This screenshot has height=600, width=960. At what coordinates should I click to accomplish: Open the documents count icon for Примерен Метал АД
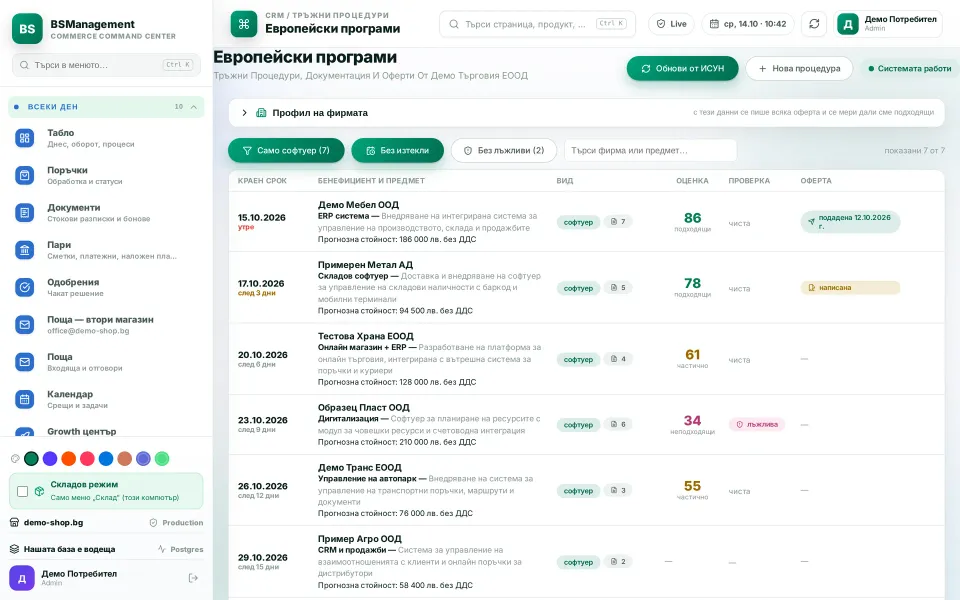pos(618,288)
